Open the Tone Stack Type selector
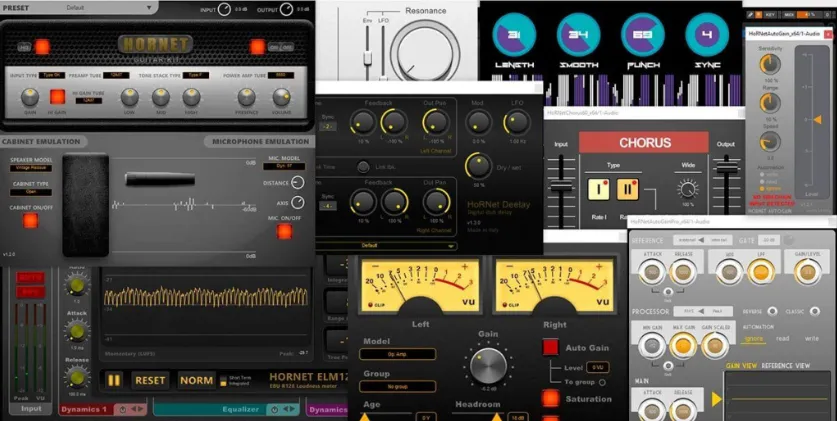Image resolution: width=837 pixels, height=421 pixels. point(196,75)
